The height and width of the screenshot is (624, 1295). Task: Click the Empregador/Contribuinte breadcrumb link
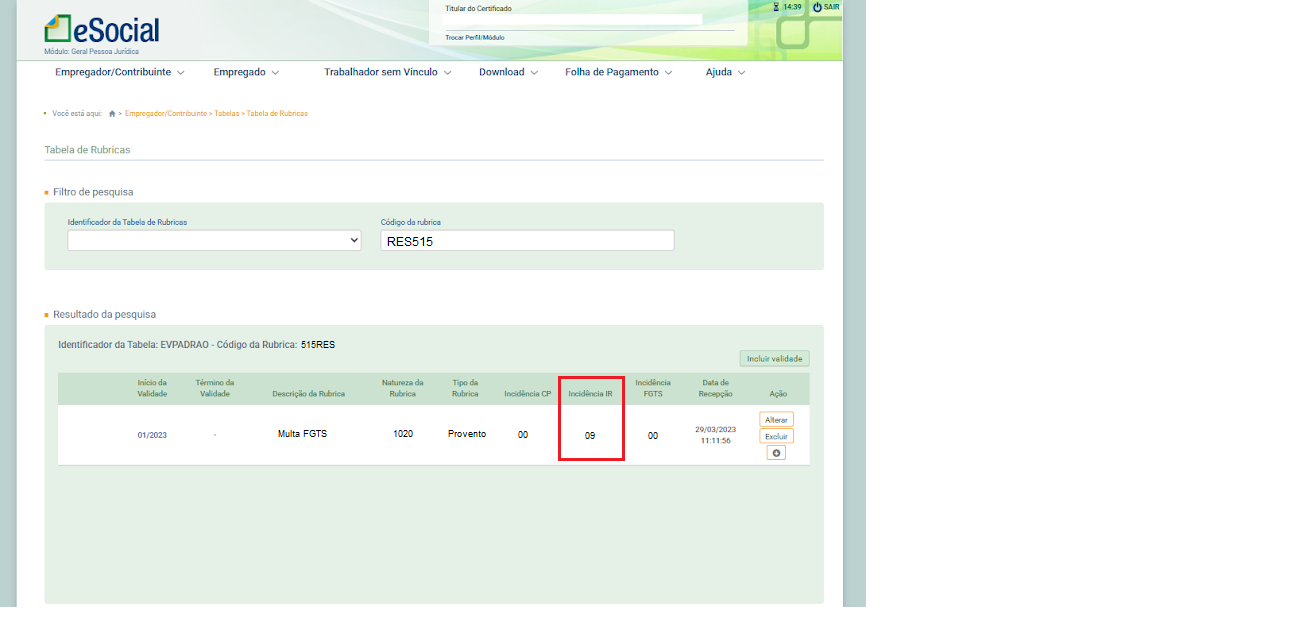(x=166, y=114)
